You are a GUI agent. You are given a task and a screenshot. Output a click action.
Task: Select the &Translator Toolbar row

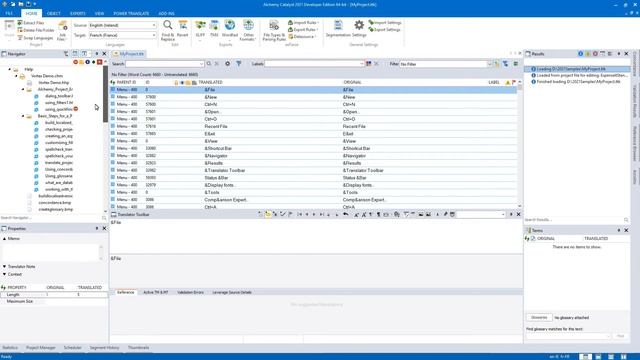313,171
